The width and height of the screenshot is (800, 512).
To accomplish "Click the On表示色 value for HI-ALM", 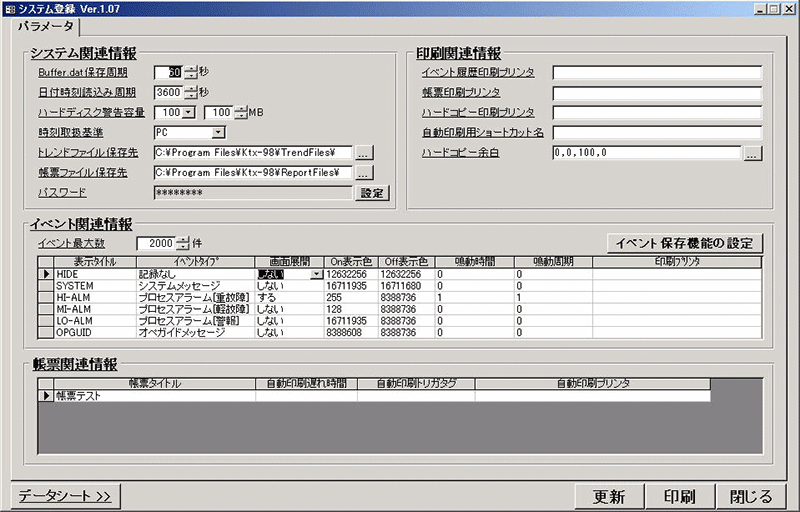I will click(350, 297).
